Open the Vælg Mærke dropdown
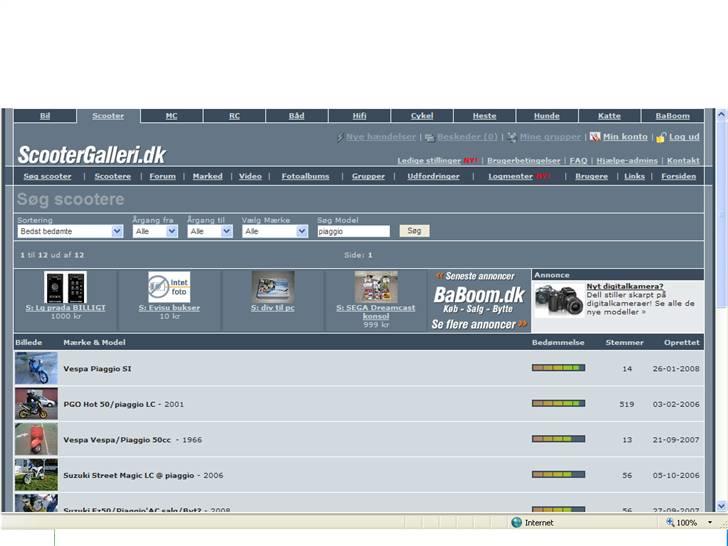This screenshot has height=546, width=728. point(274,231)
